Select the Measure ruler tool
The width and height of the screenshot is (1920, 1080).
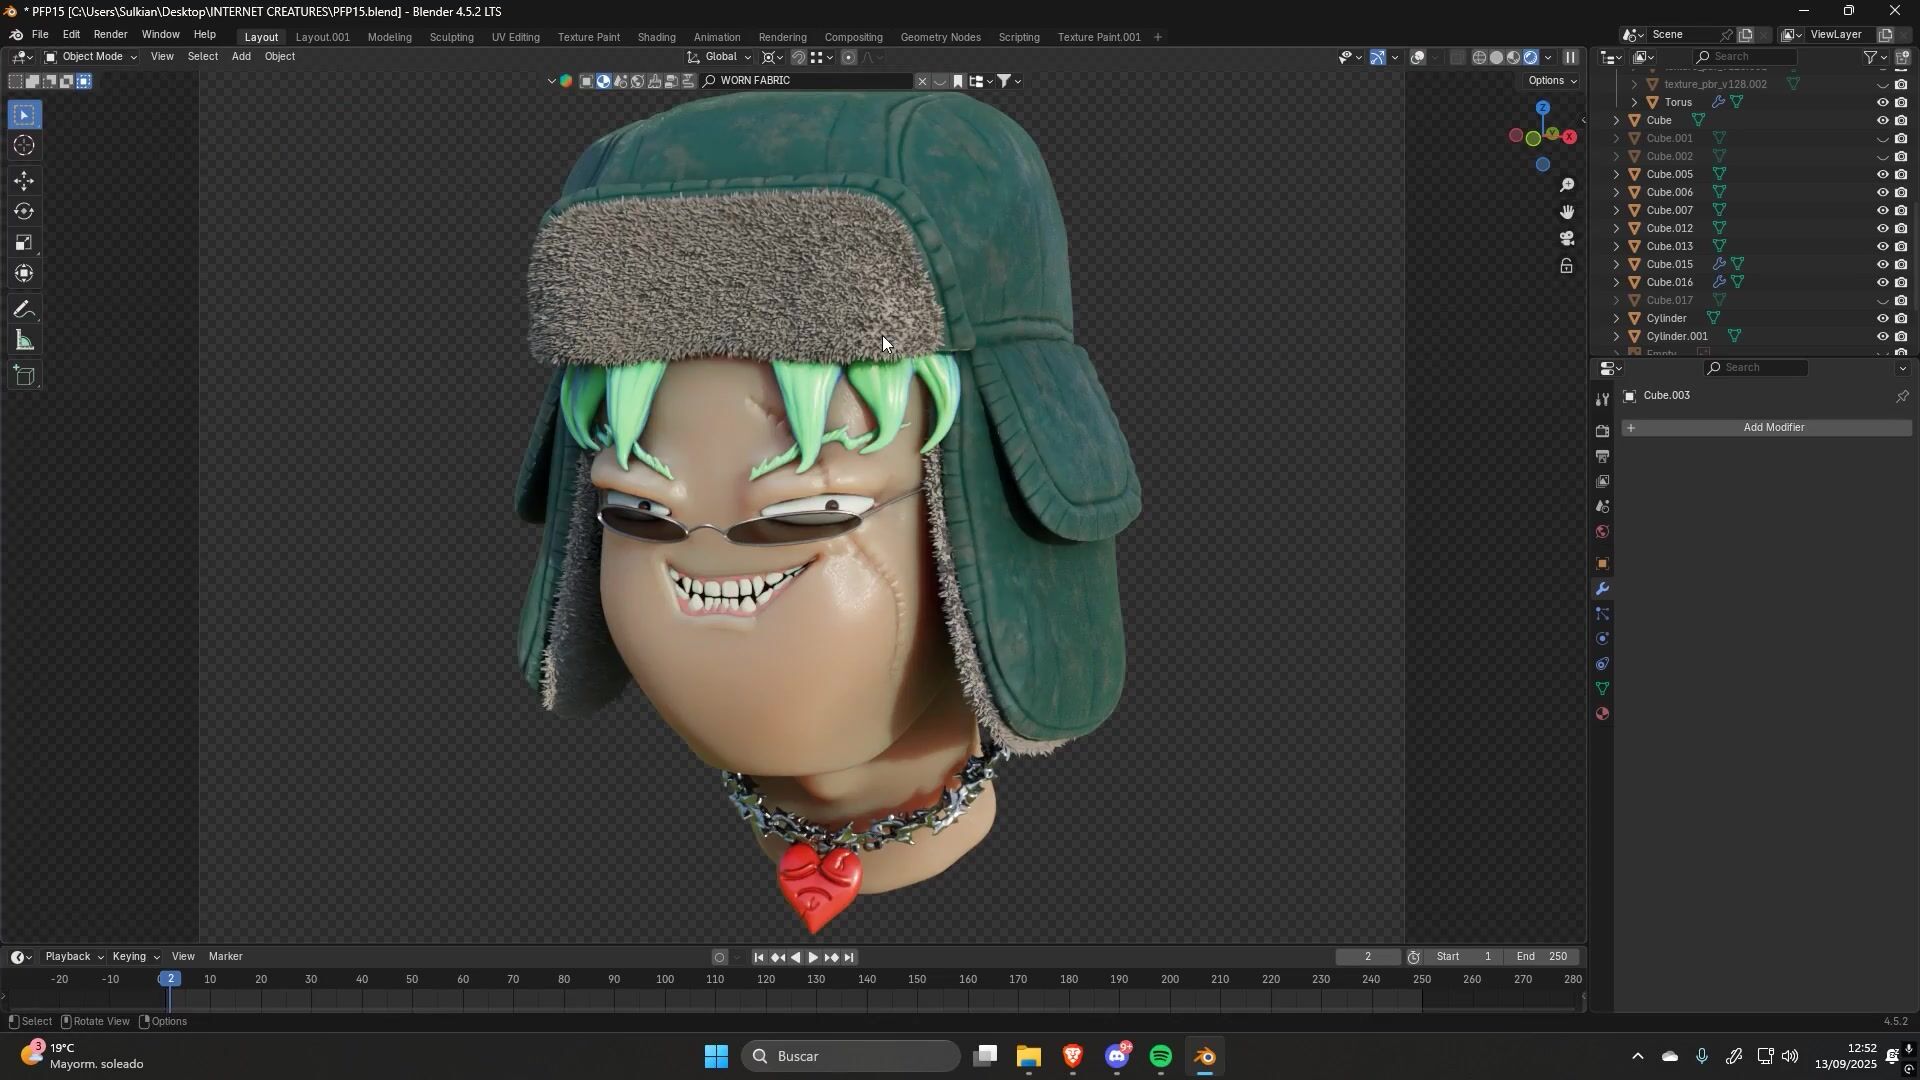pos(25,342)
